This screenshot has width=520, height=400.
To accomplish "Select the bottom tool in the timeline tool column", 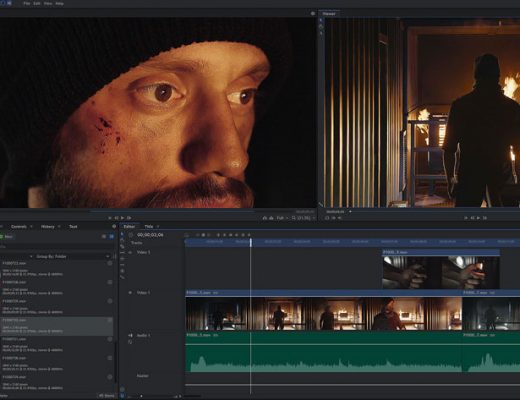I will click(x=122, y=277).
